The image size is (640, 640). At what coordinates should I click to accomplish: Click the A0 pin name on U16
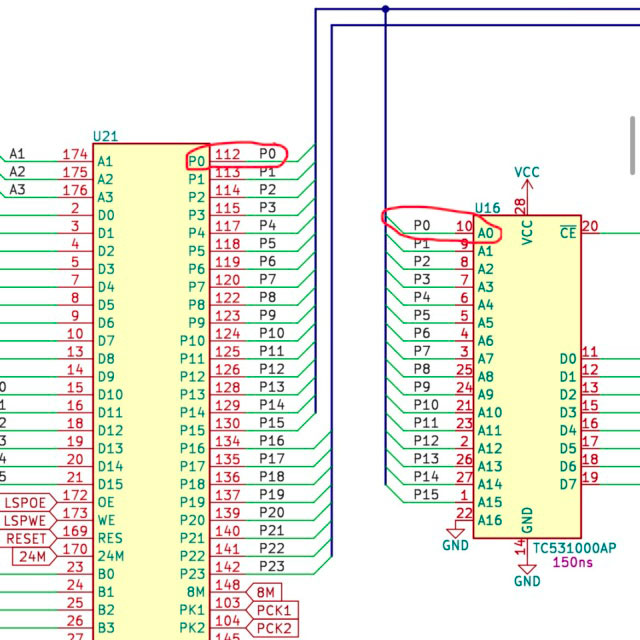point(486,233)
